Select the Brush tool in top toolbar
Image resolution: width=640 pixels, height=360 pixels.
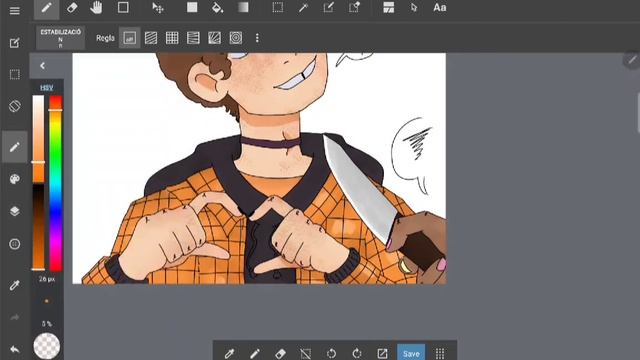(47, 8)
